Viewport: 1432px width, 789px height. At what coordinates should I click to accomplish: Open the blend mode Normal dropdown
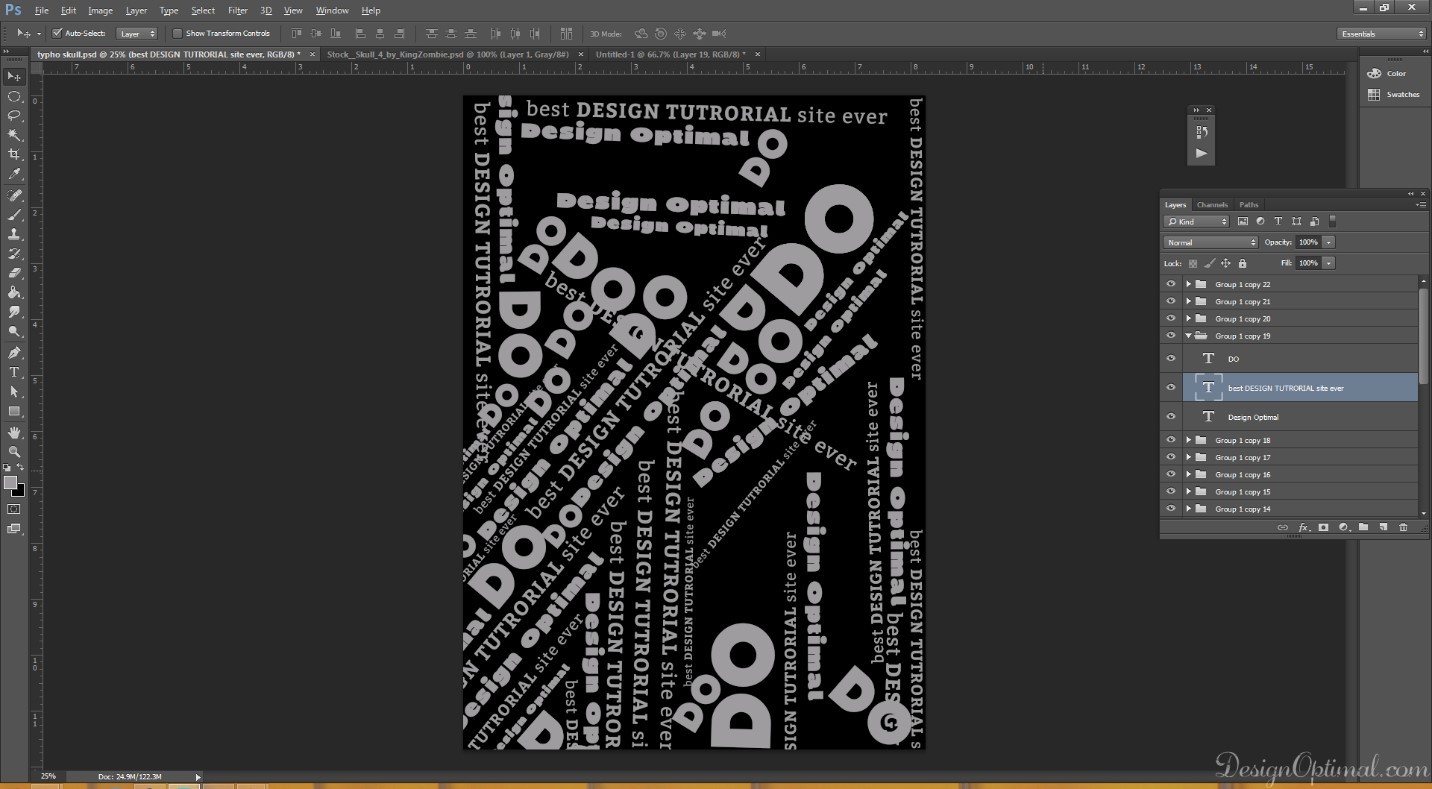tap(1210, 242)
